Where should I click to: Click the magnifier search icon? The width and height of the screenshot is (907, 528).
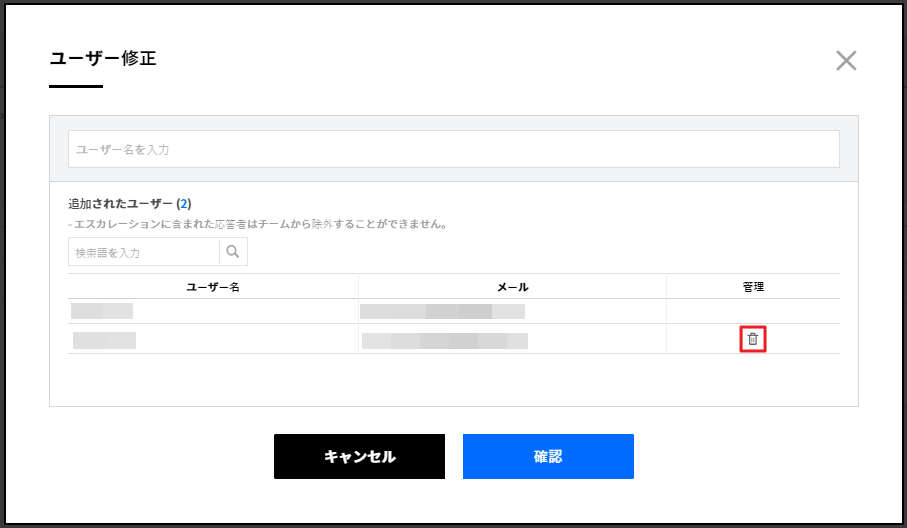tap(233, 252)
